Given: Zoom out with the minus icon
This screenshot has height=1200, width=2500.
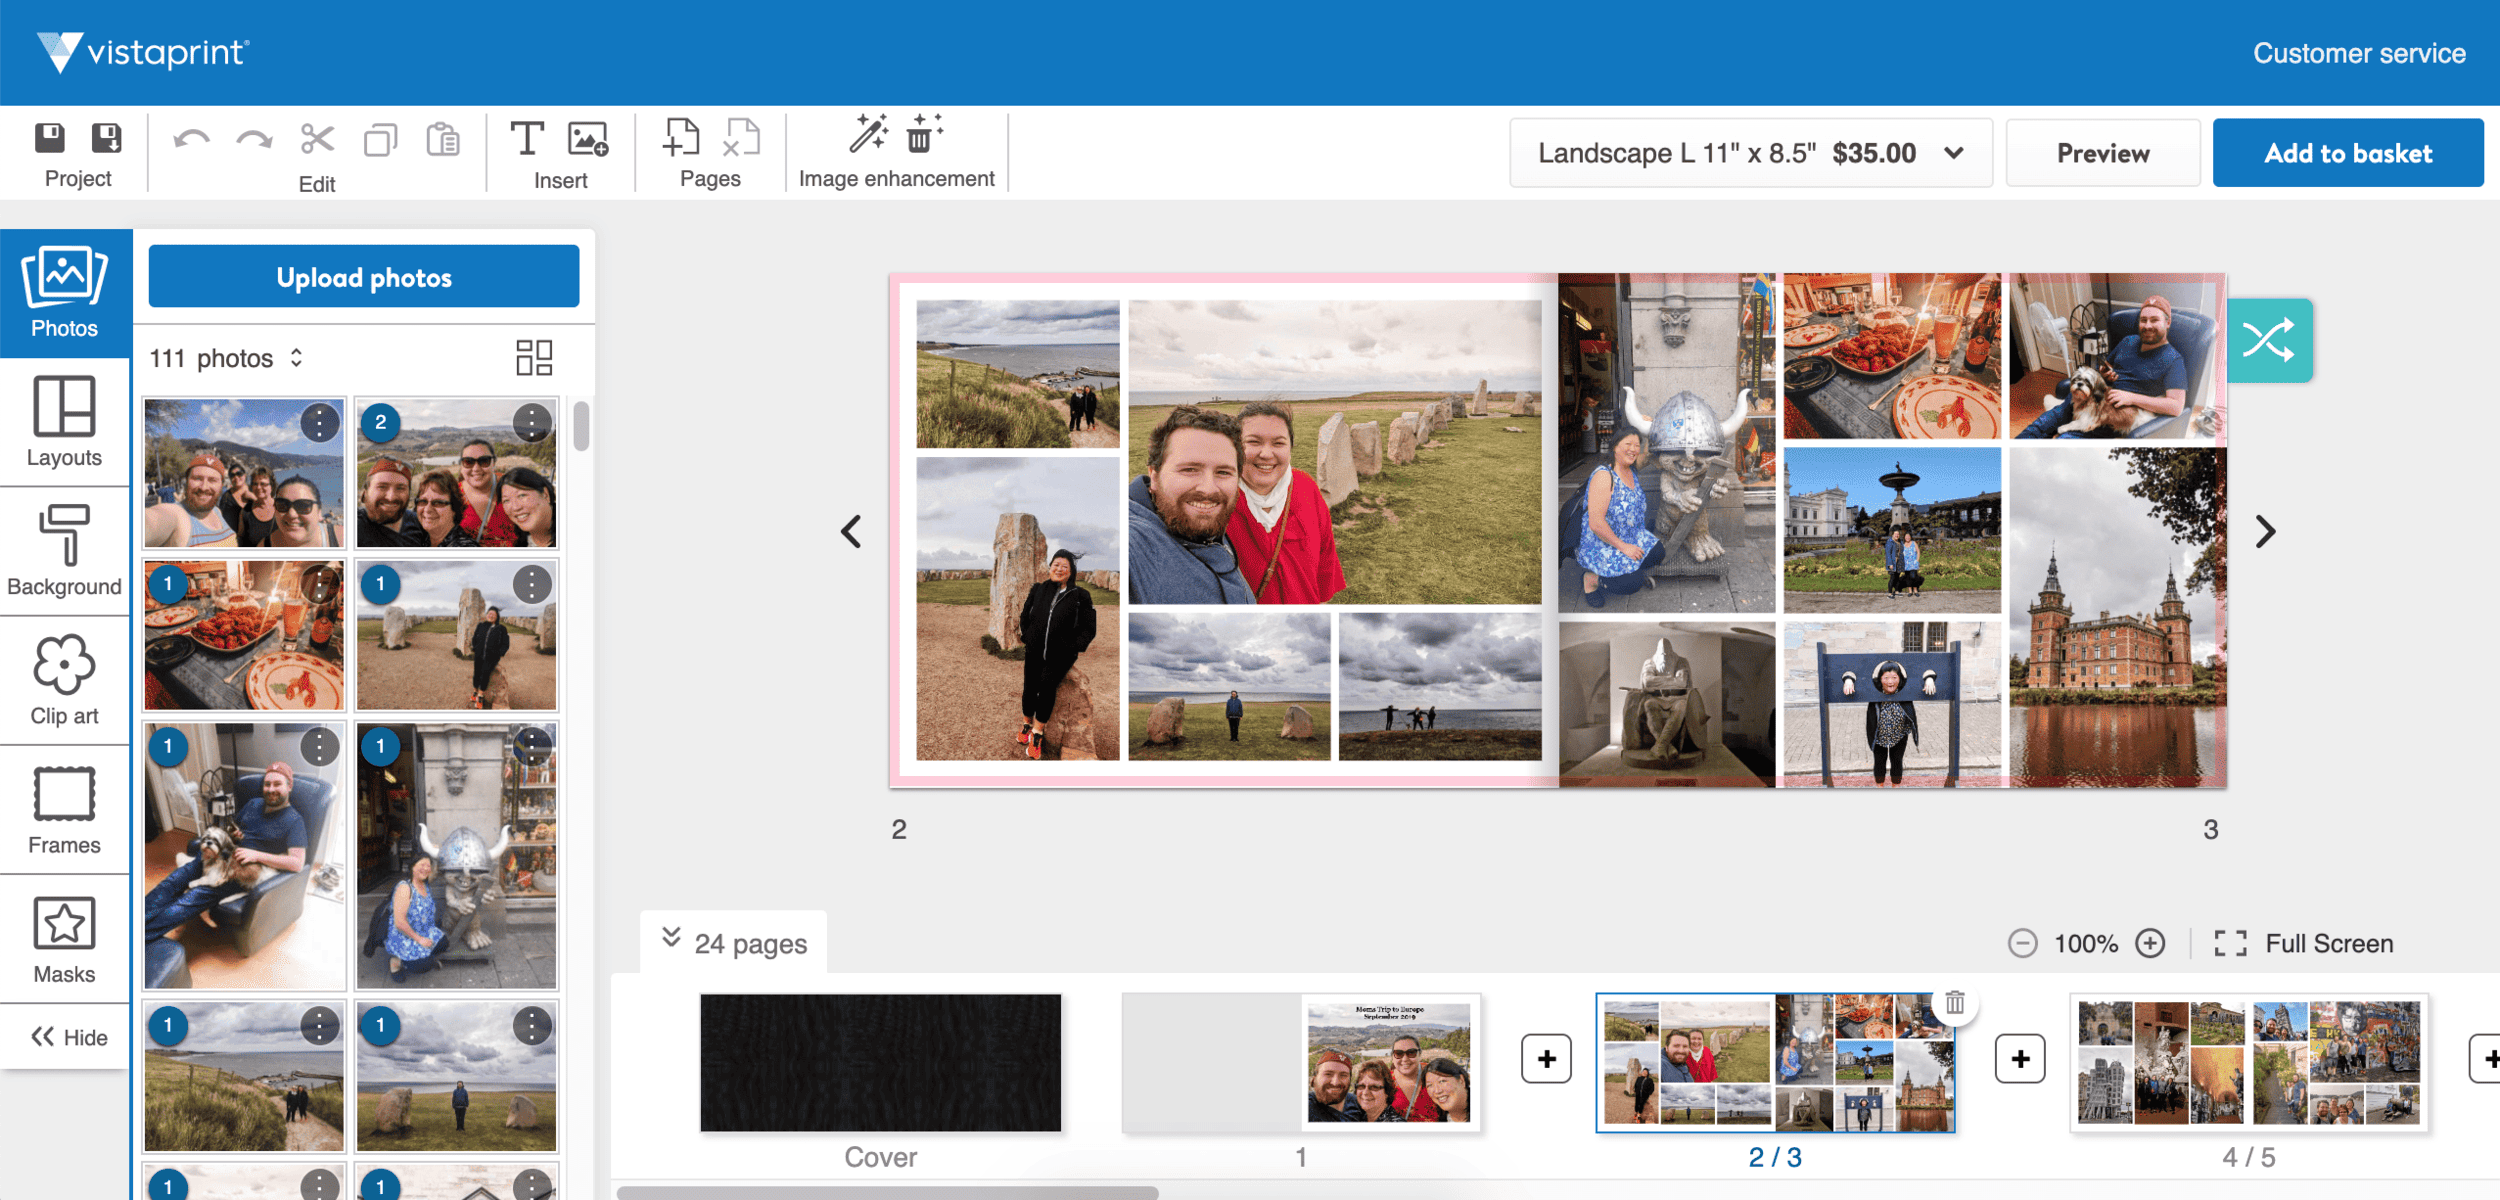Looking at the screenshot, I should [2022, 943].
